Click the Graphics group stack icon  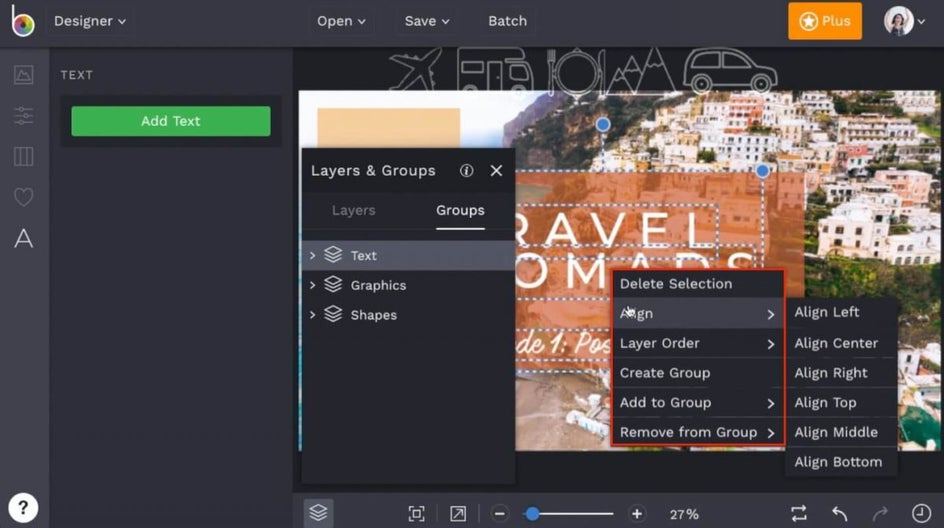coord(333,284)
